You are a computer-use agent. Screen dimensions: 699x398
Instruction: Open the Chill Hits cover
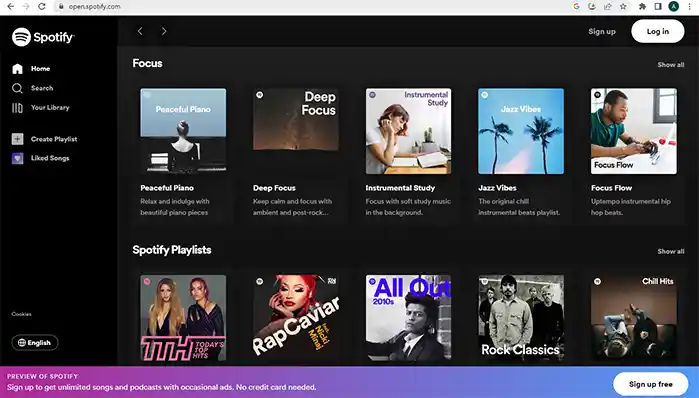click(633, 318)
